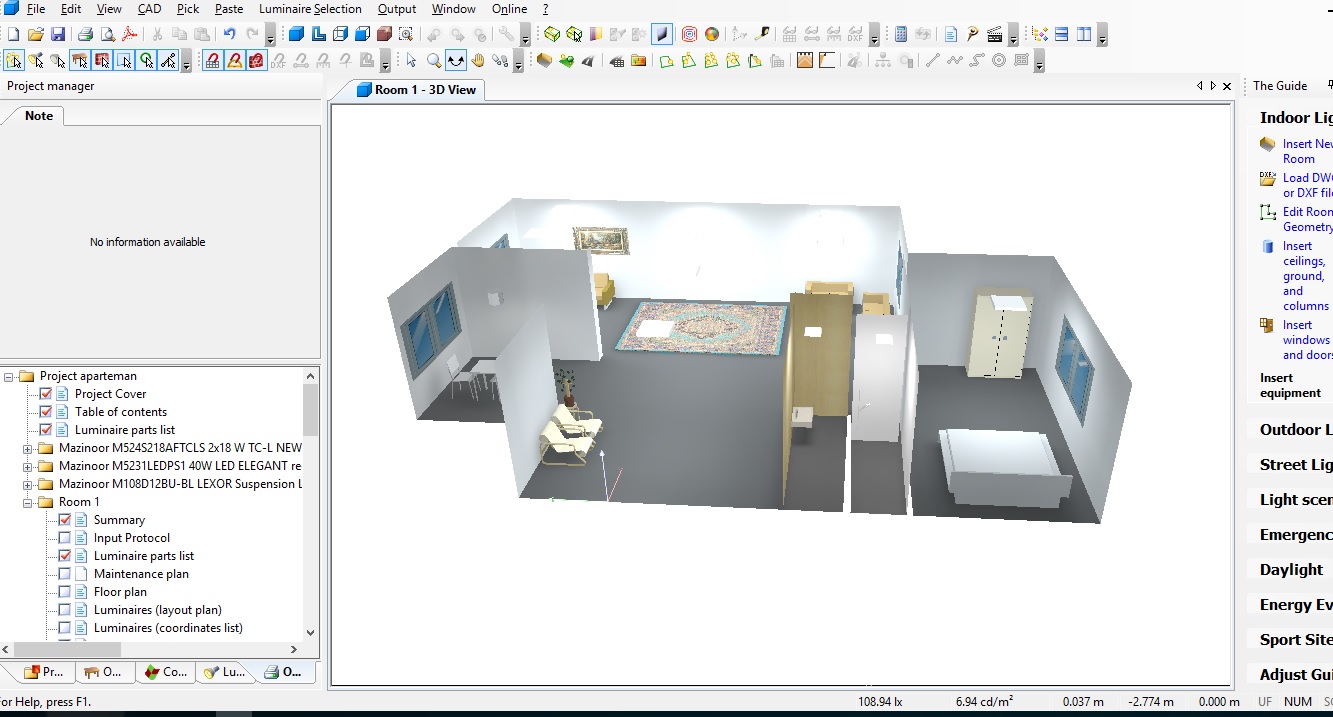The height and width of the screenshot is (717, 1333).
Task: Click the Save project icon
Action: tap(58, 34)
